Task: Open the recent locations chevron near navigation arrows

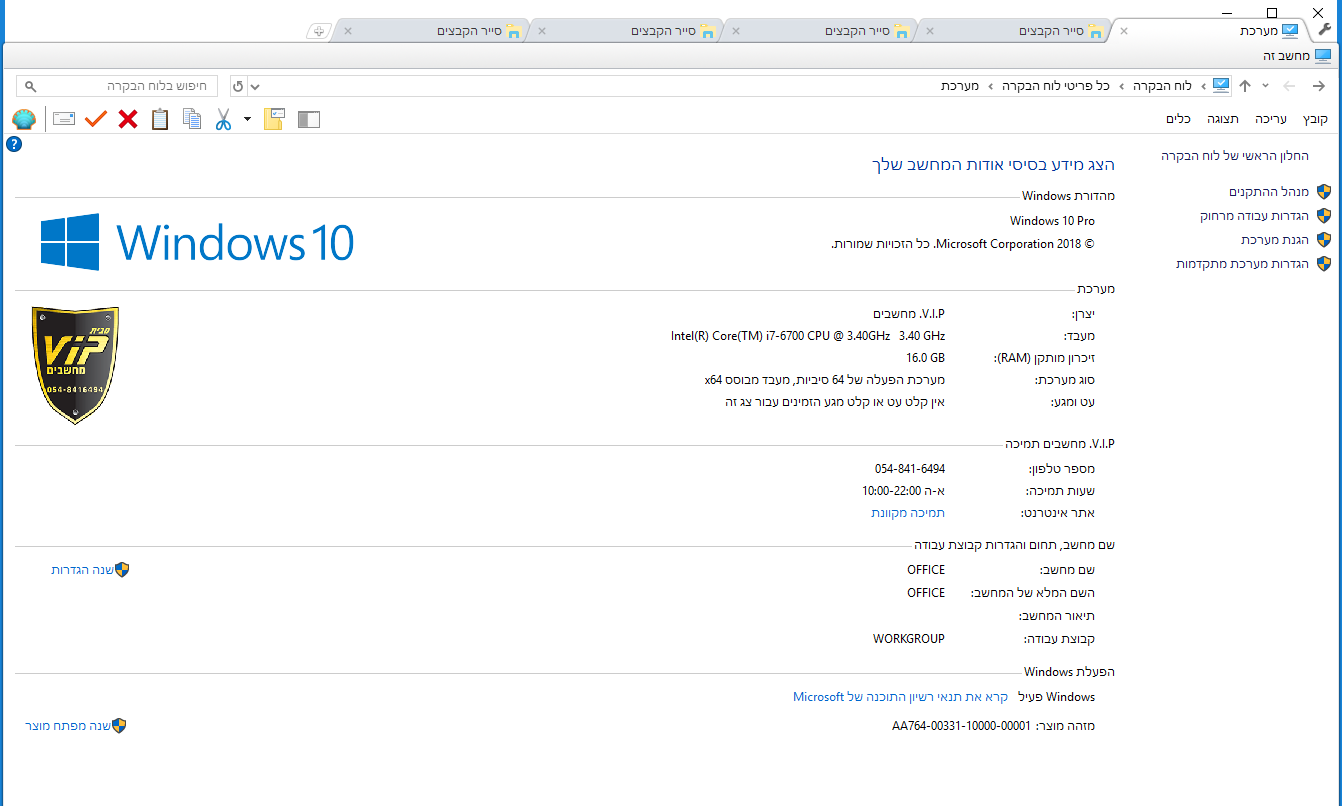Action: pyautogui.click(x=1265, y=86)
